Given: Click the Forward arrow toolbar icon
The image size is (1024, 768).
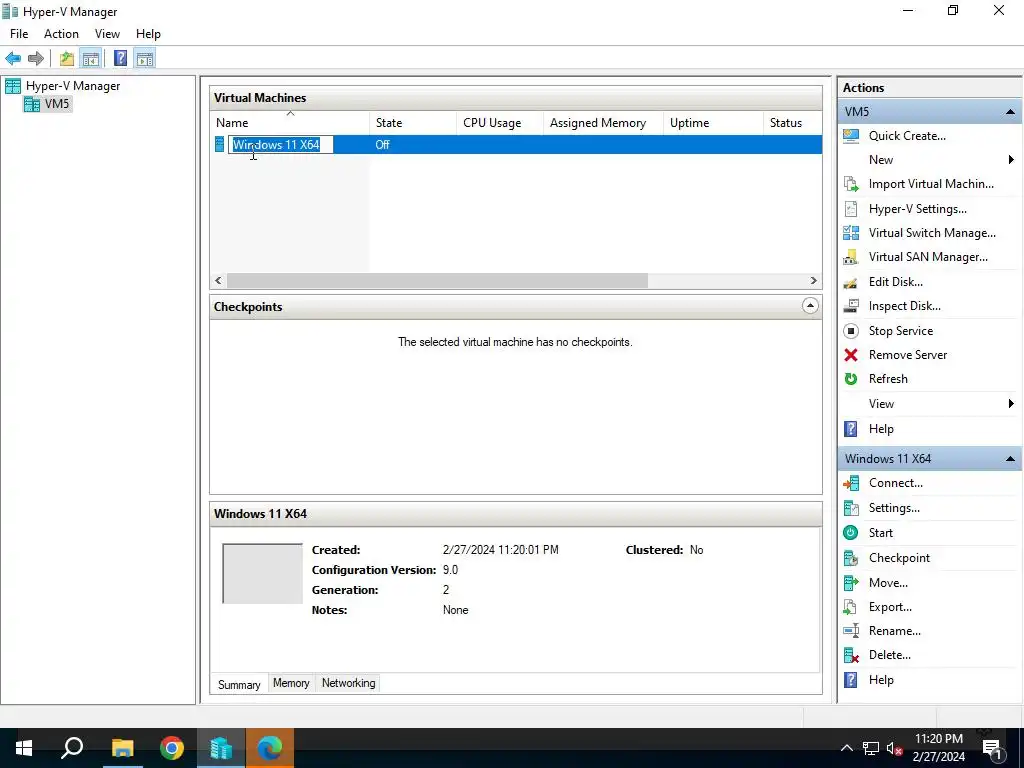Looking at the screenshot, I should (x=36, y=59).
